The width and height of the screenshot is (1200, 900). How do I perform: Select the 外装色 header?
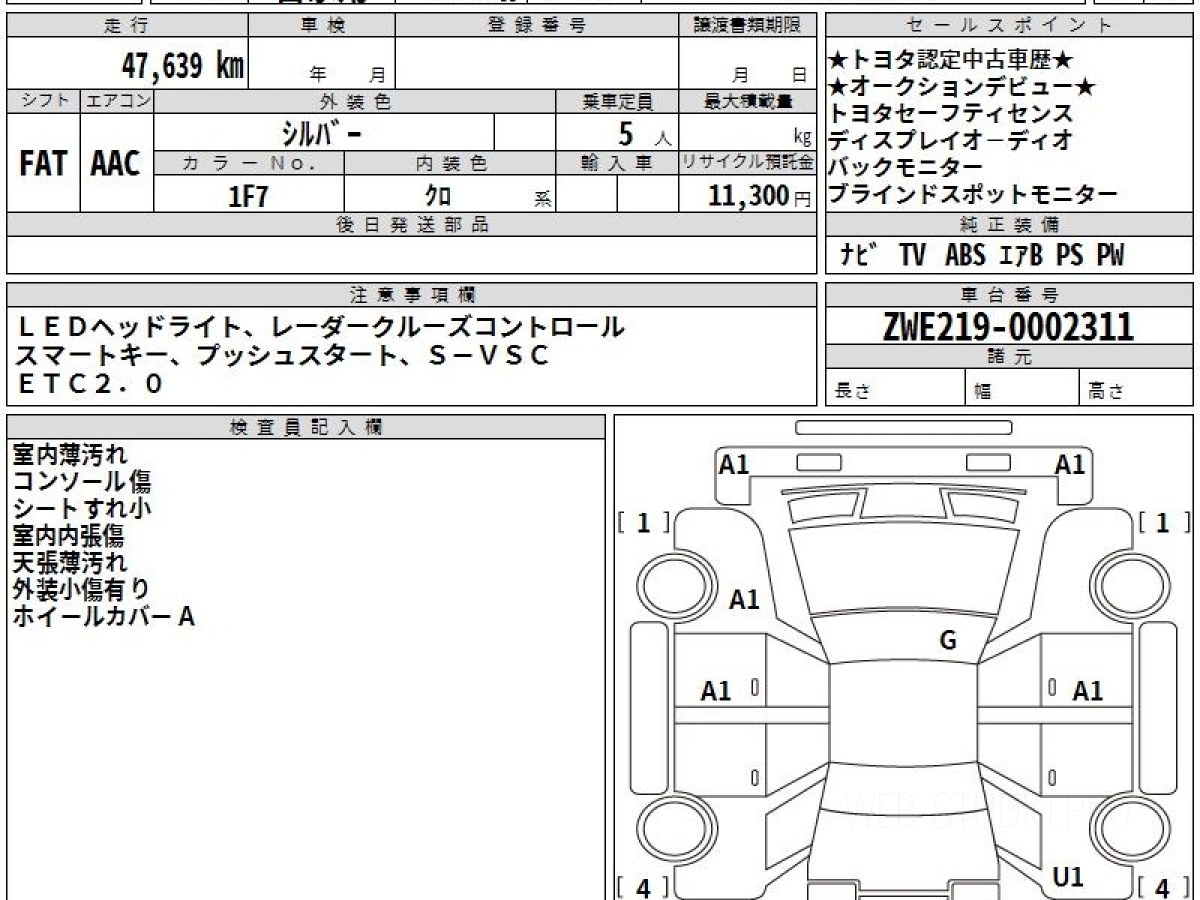click(355, 101)
